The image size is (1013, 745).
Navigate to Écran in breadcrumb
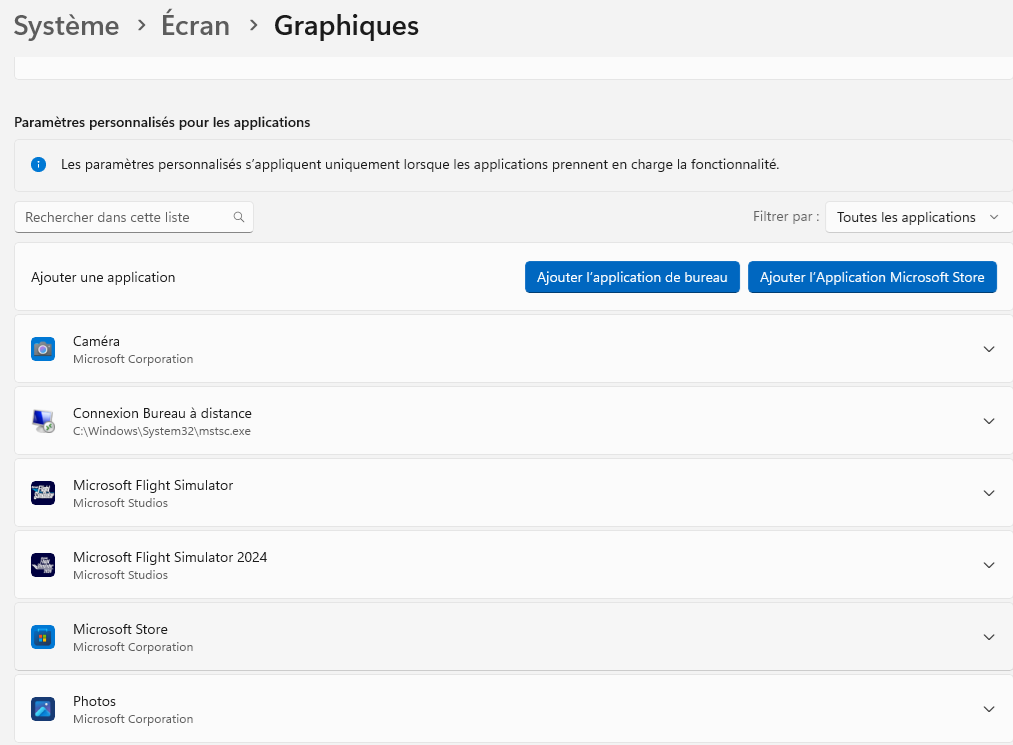pos(196,26)
